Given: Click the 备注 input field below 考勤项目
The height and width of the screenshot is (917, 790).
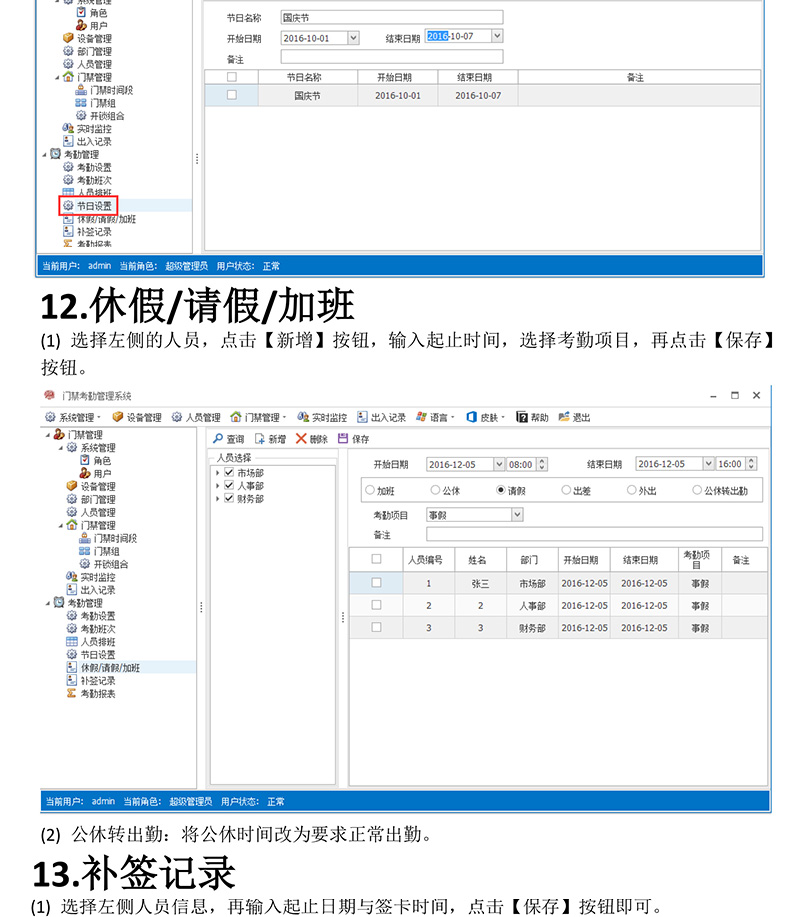Looking at the screenshot, I should click(594, 535).
